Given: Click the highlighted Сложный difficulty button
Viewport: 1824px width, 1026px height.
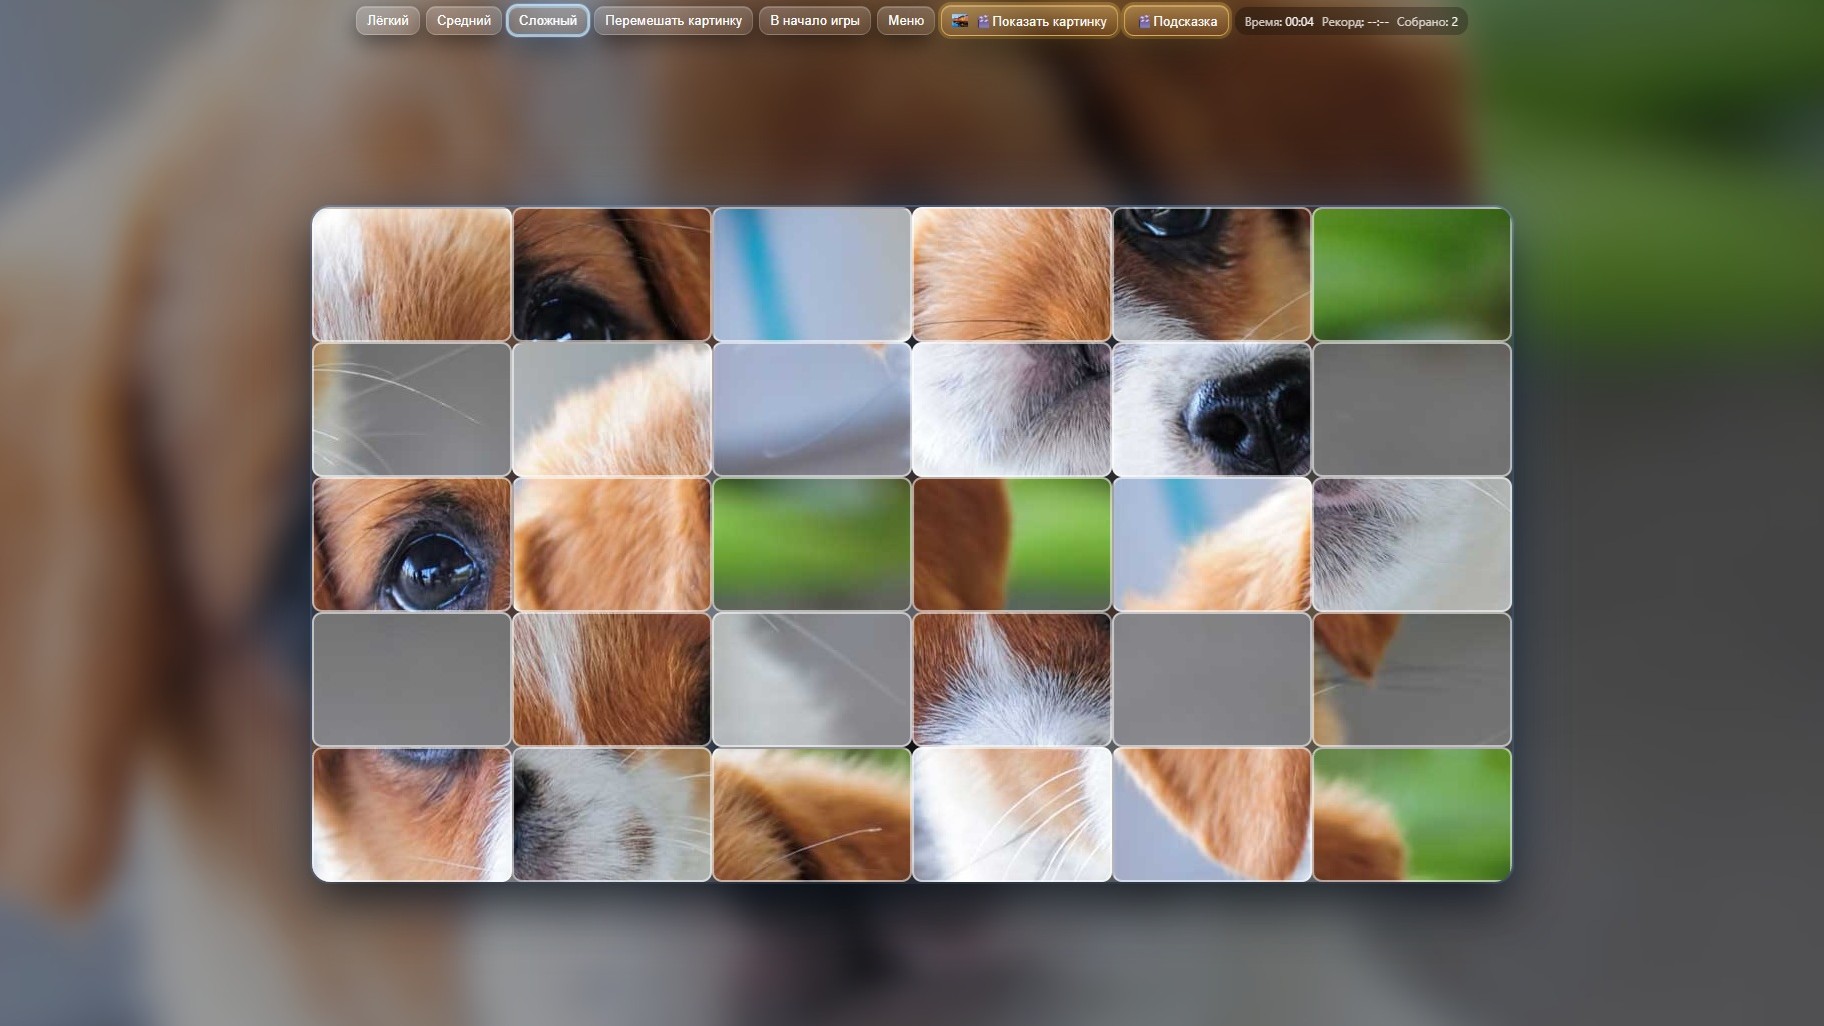Looking at the screenshot, I should [548, 20].
